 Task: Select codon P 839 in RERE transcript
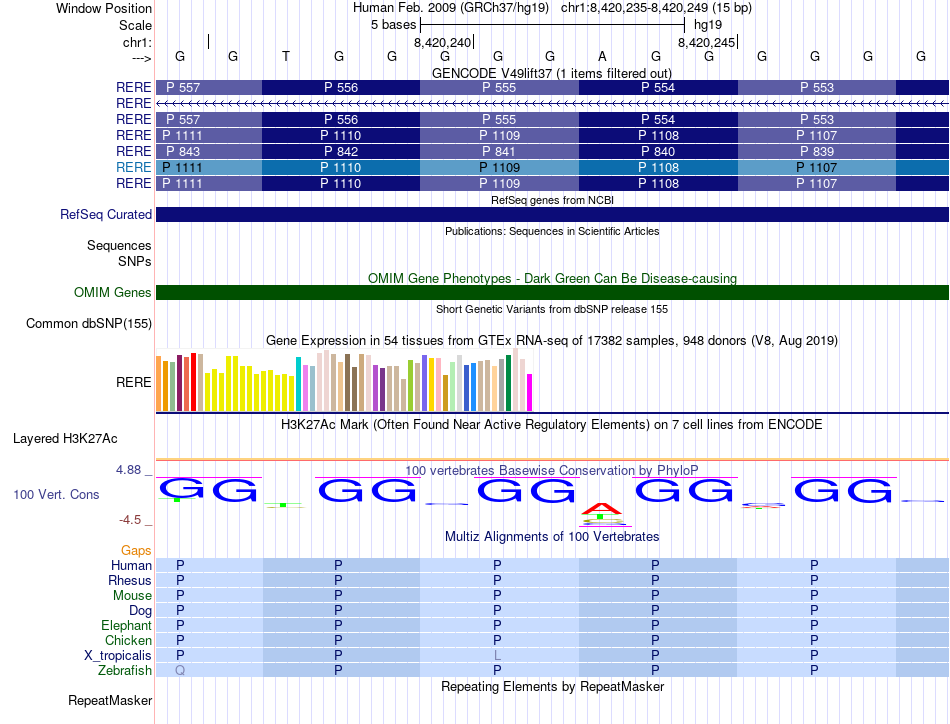point(817,151)
